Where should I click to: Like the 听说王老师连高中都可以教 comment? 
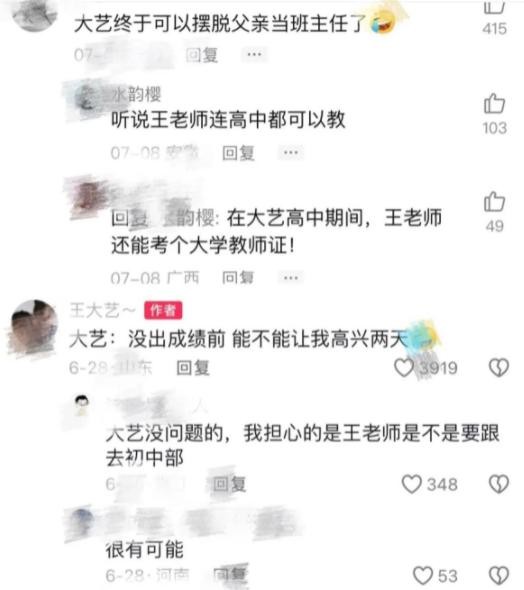click(494, 103)
